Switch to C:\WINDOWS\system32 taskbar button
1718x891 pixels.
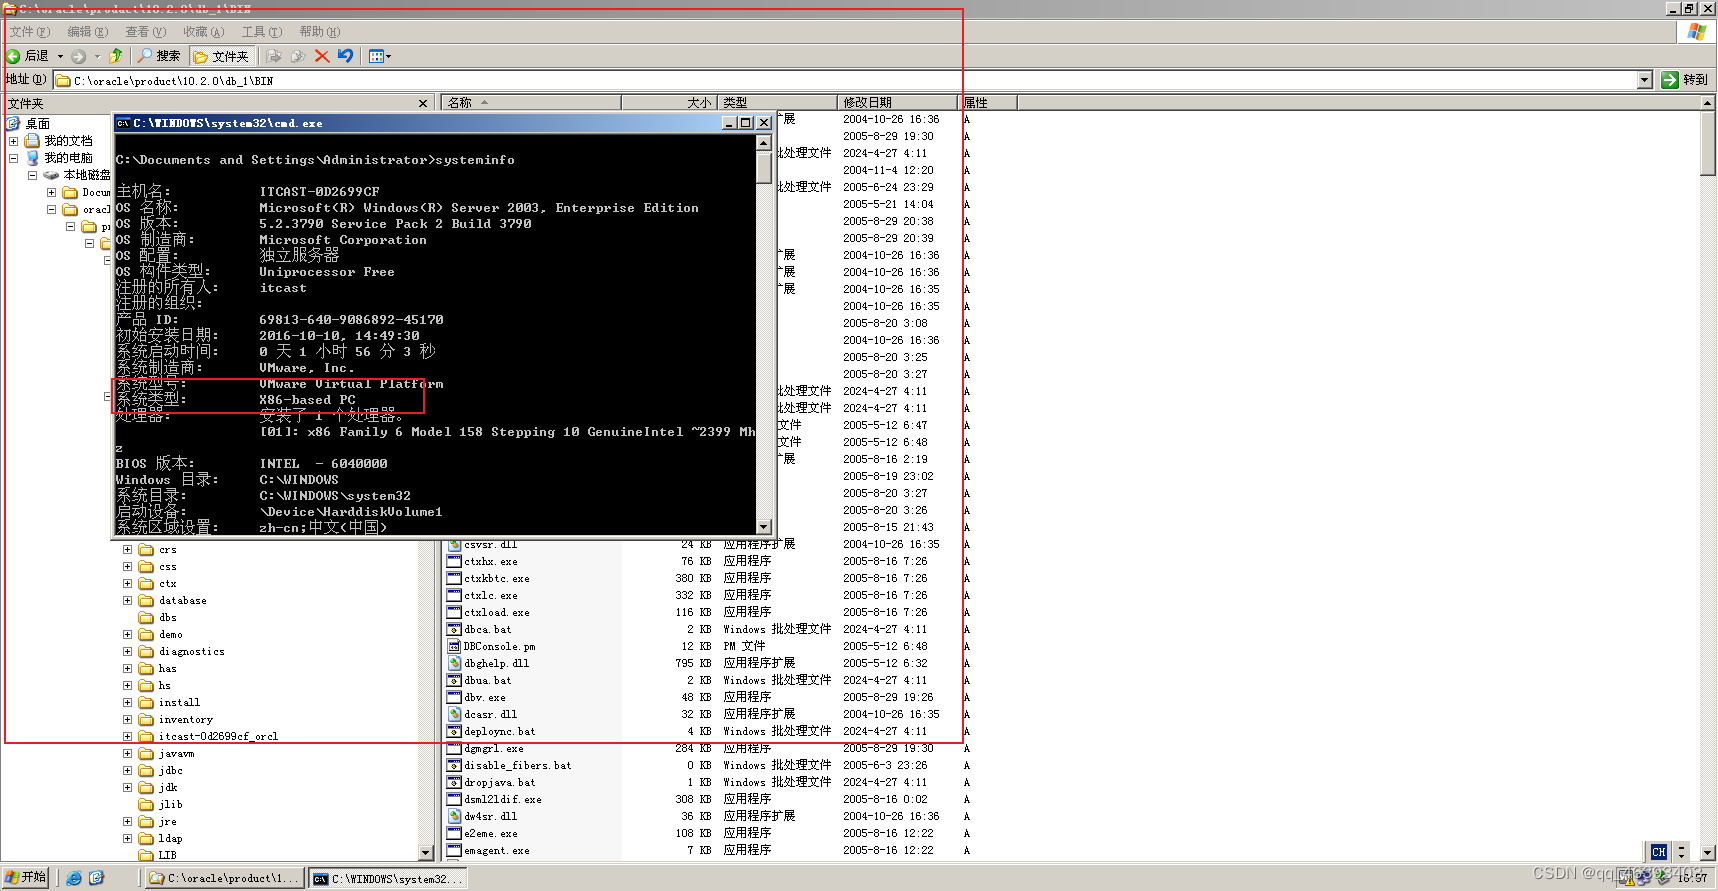387,878
